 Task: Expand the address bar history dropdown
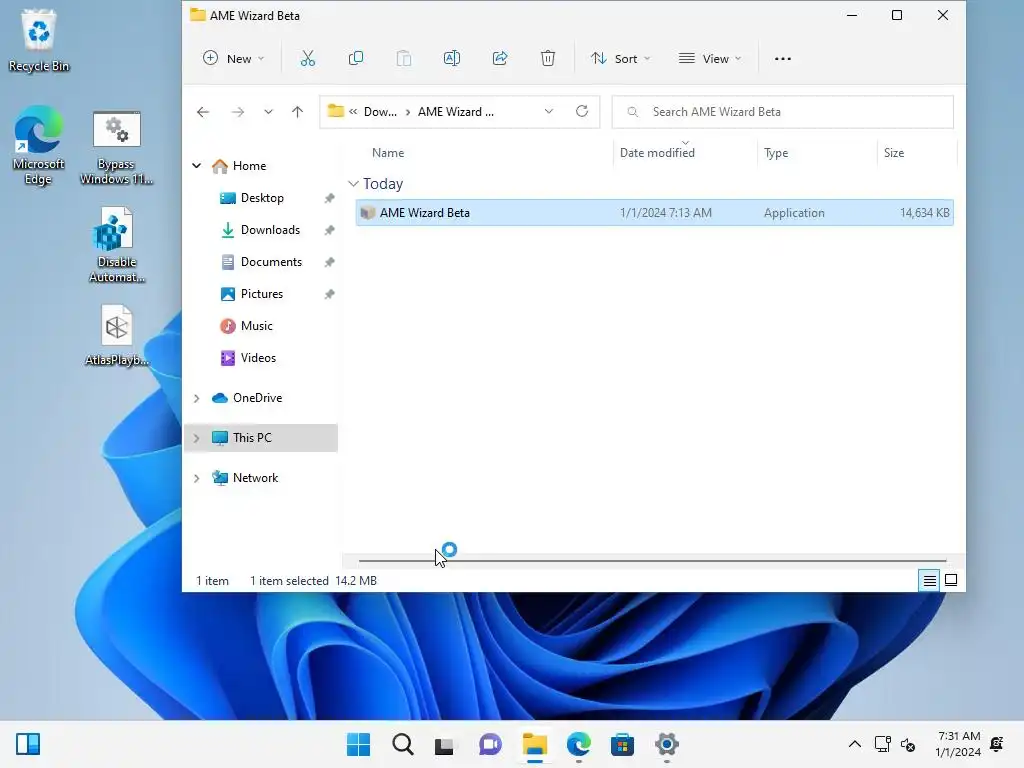tap(549, 112)
